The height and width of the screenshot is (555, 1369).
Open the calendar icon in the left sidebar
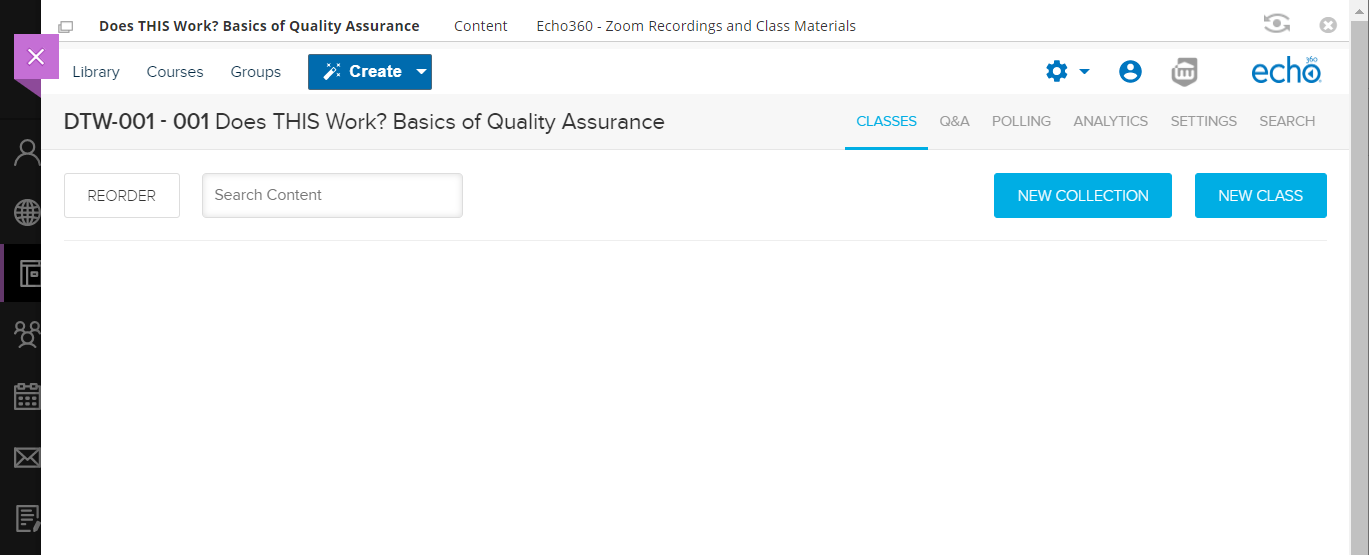[26, 396]
